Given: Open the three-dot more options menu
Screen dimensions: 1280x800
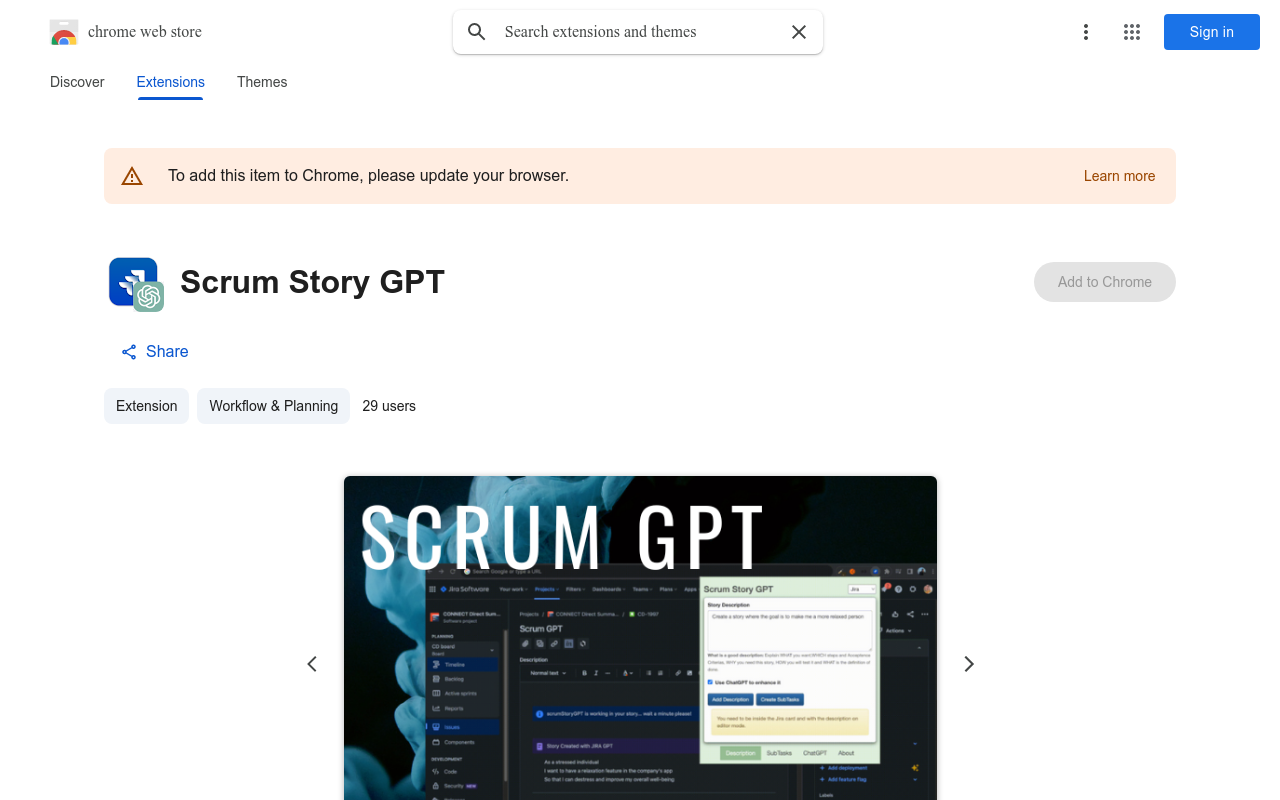Looking at the screenshot, I should click(1085, 32).
